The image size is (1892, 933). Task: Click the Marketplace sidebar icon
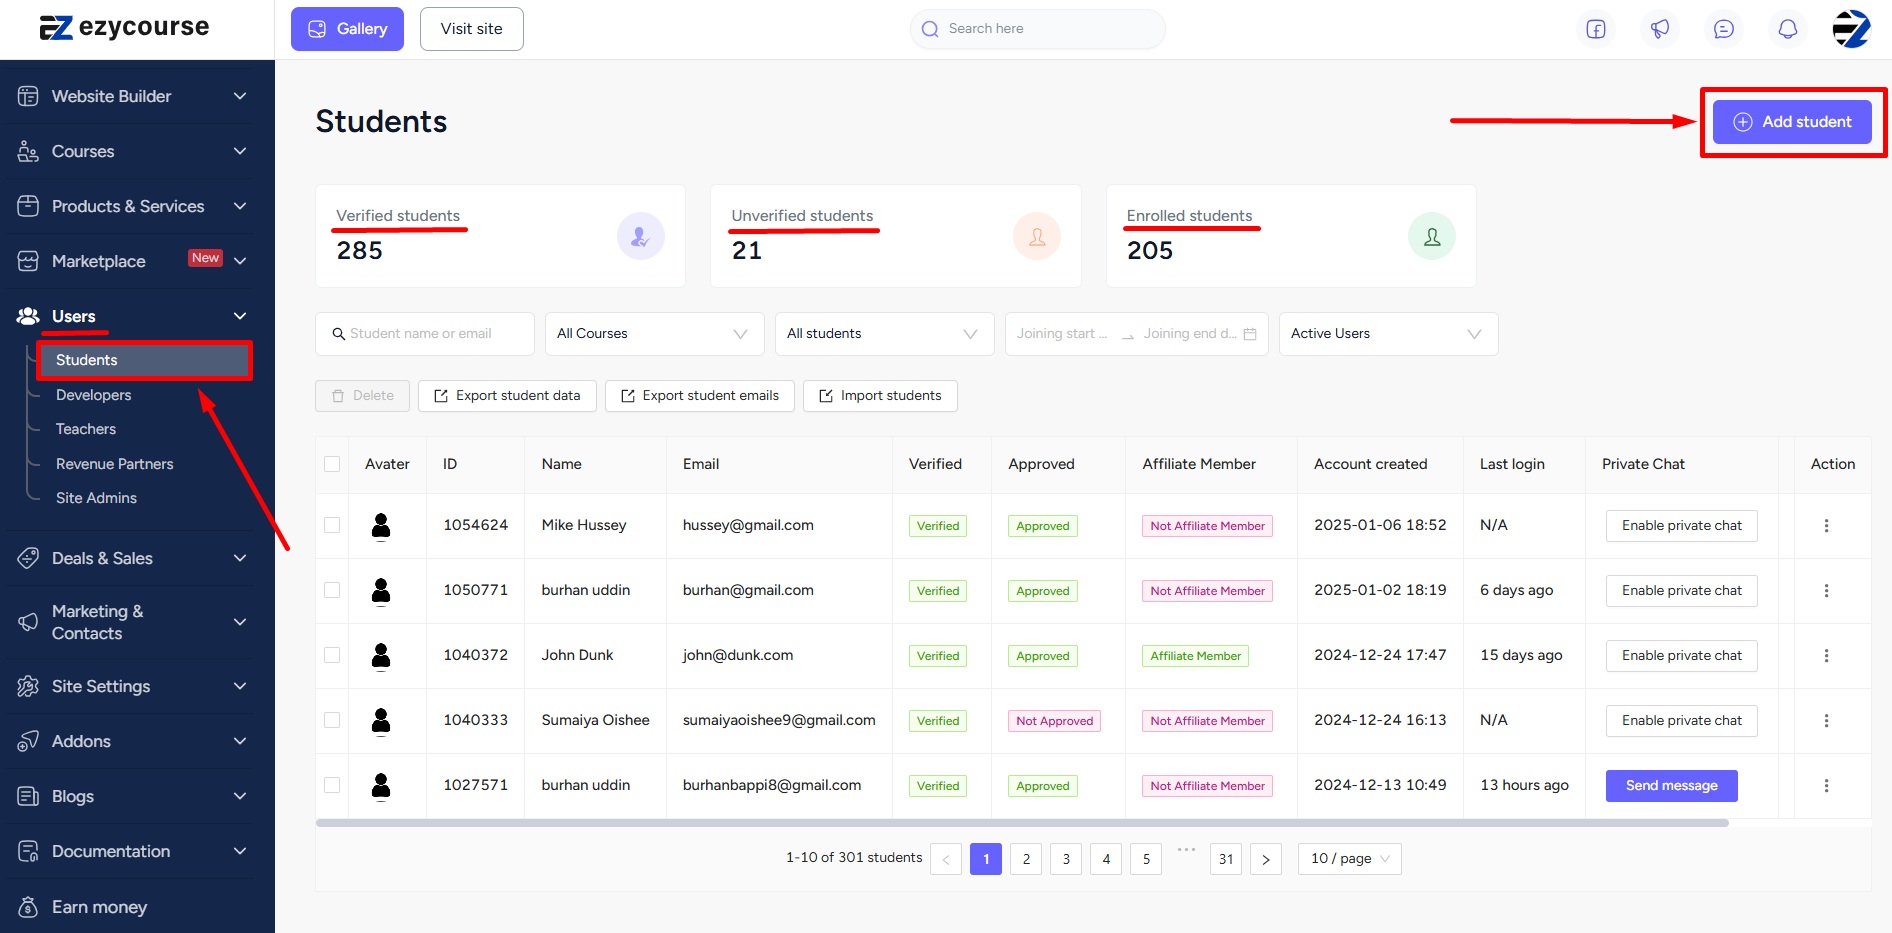28,261
